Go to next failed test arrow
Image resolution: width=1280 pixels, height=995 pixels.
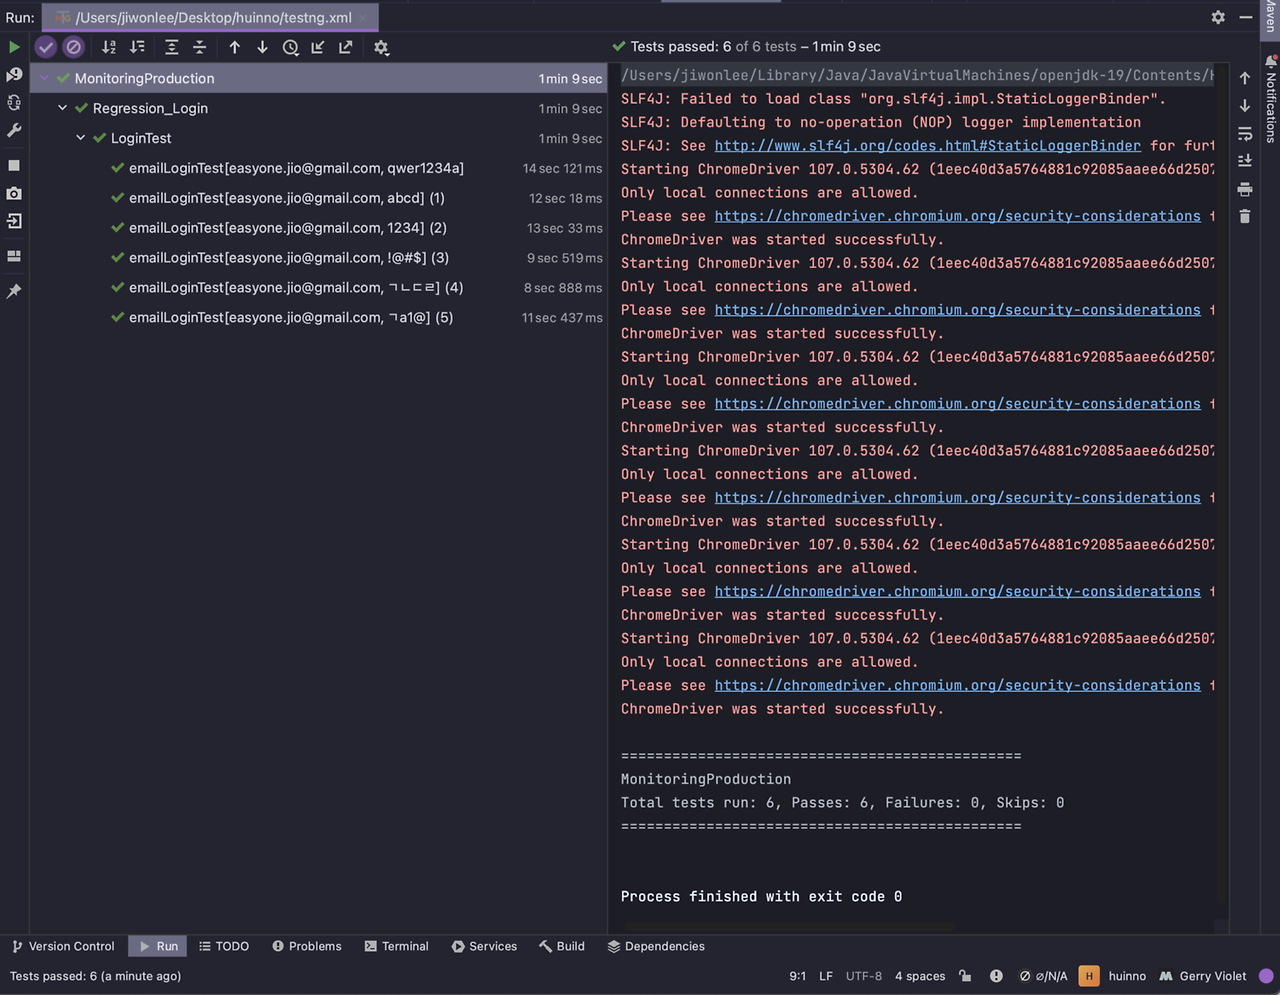pyautogui.click(x=262, y=47)
